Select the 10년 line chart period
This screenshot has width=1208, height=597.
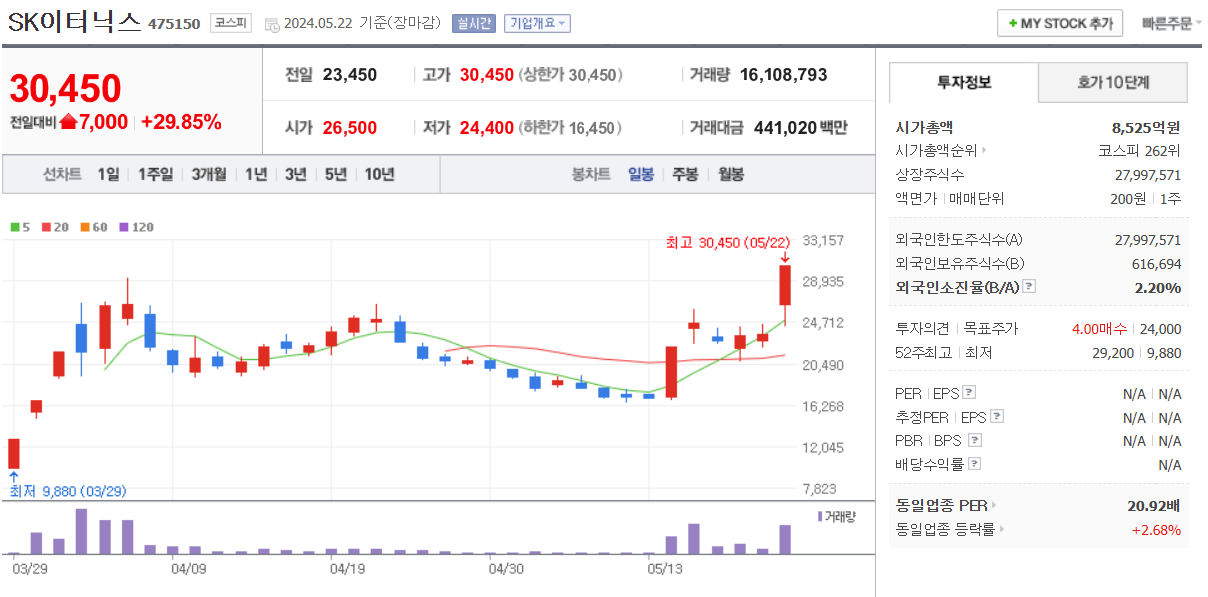click(x=379, y=174)
